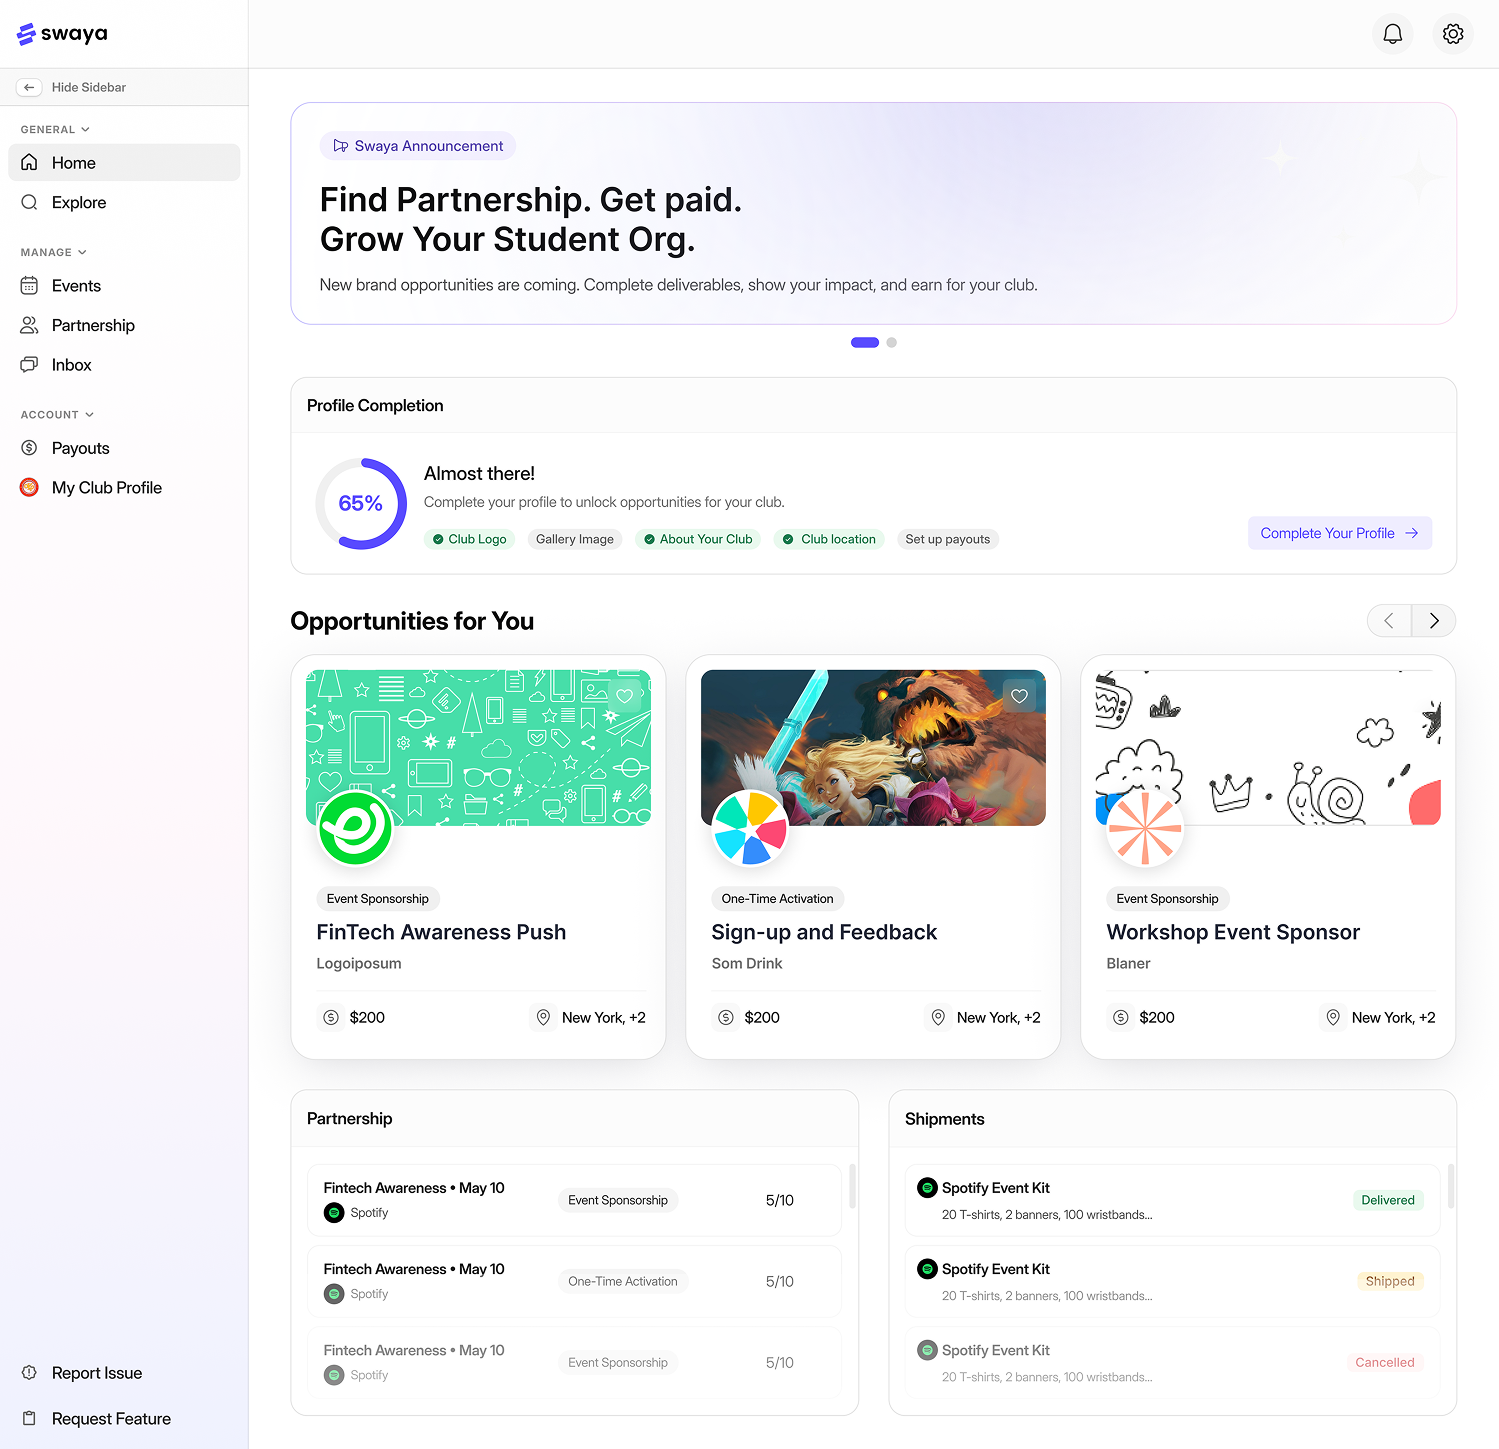Open the notifications bell
1499x1449 pixels.
click(1392, 34)
